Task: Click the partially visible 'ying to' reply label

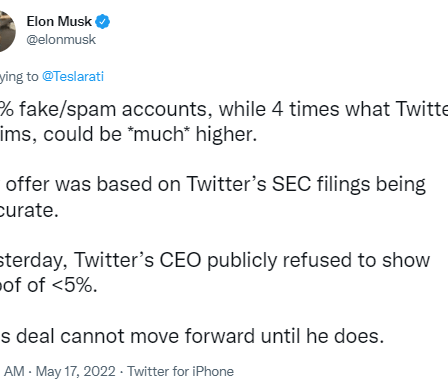Action: [19, 77]
